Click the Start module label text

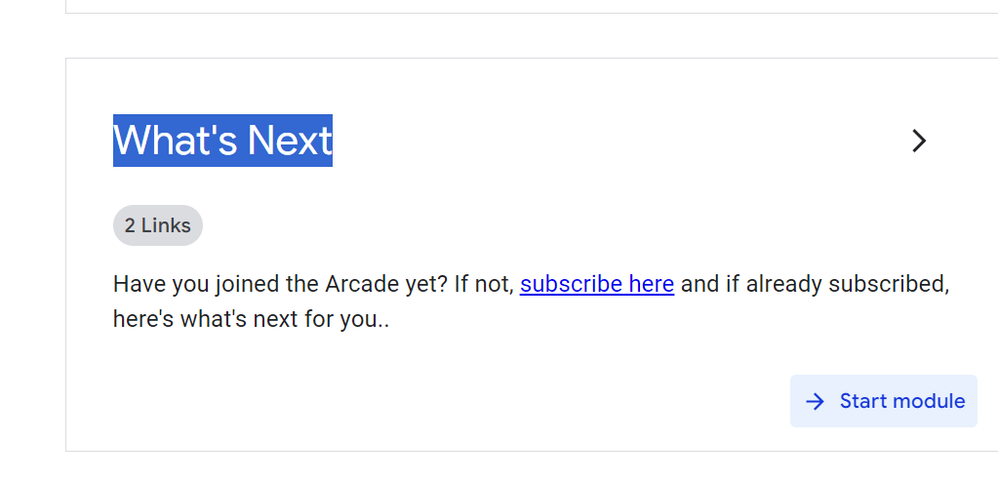(x=903, y=401)
